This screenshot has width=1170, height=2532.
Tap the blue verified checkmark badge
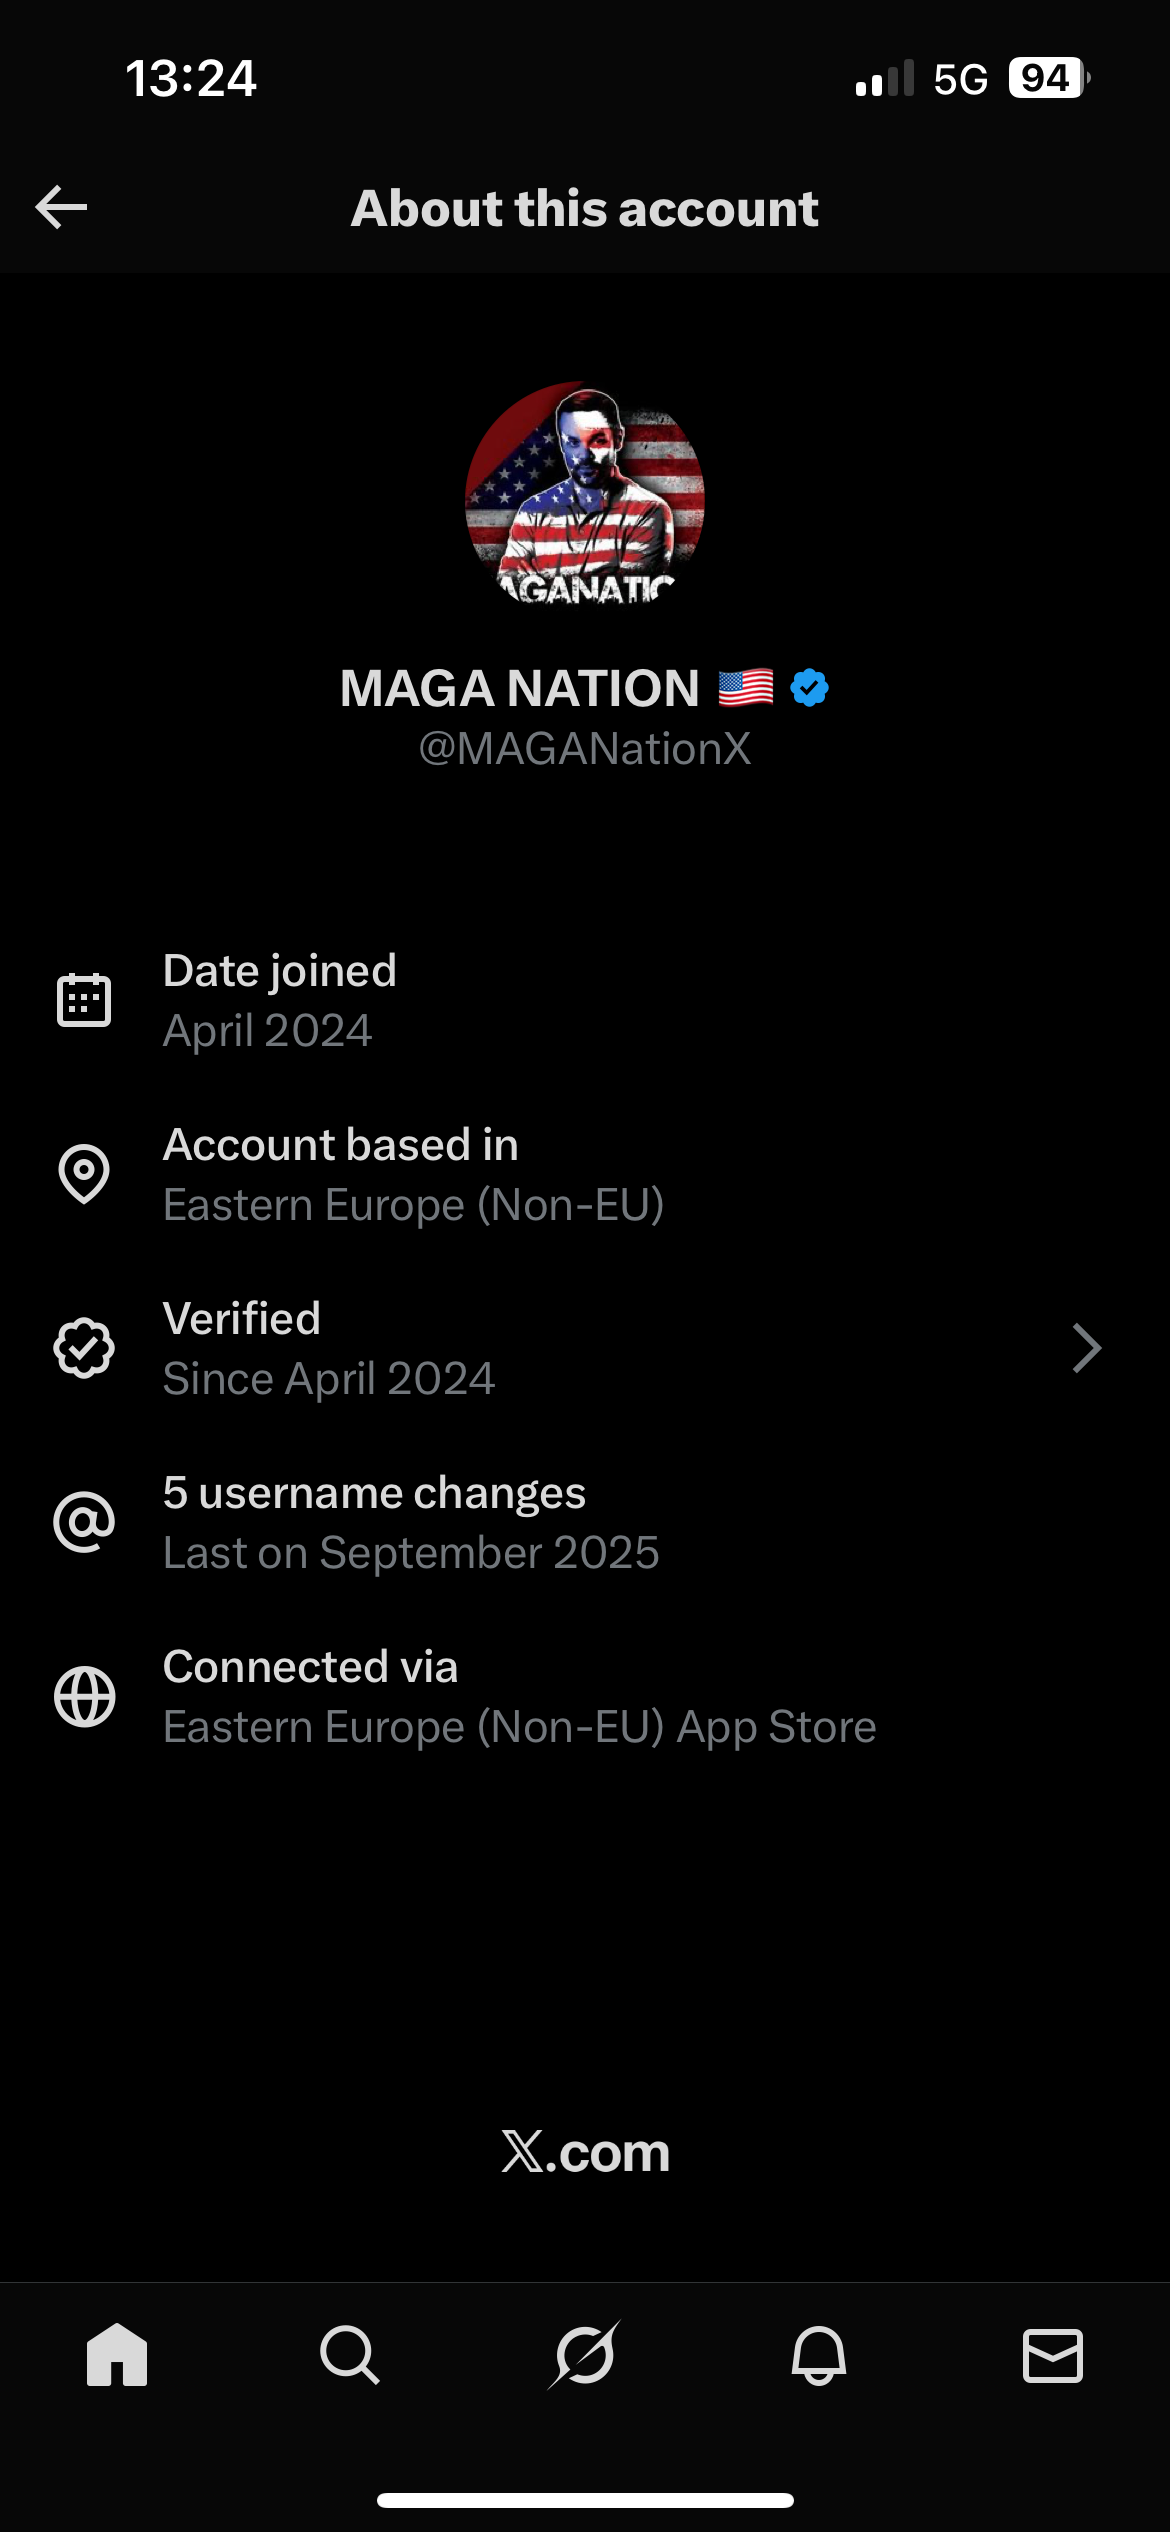[x=809, y=688]
